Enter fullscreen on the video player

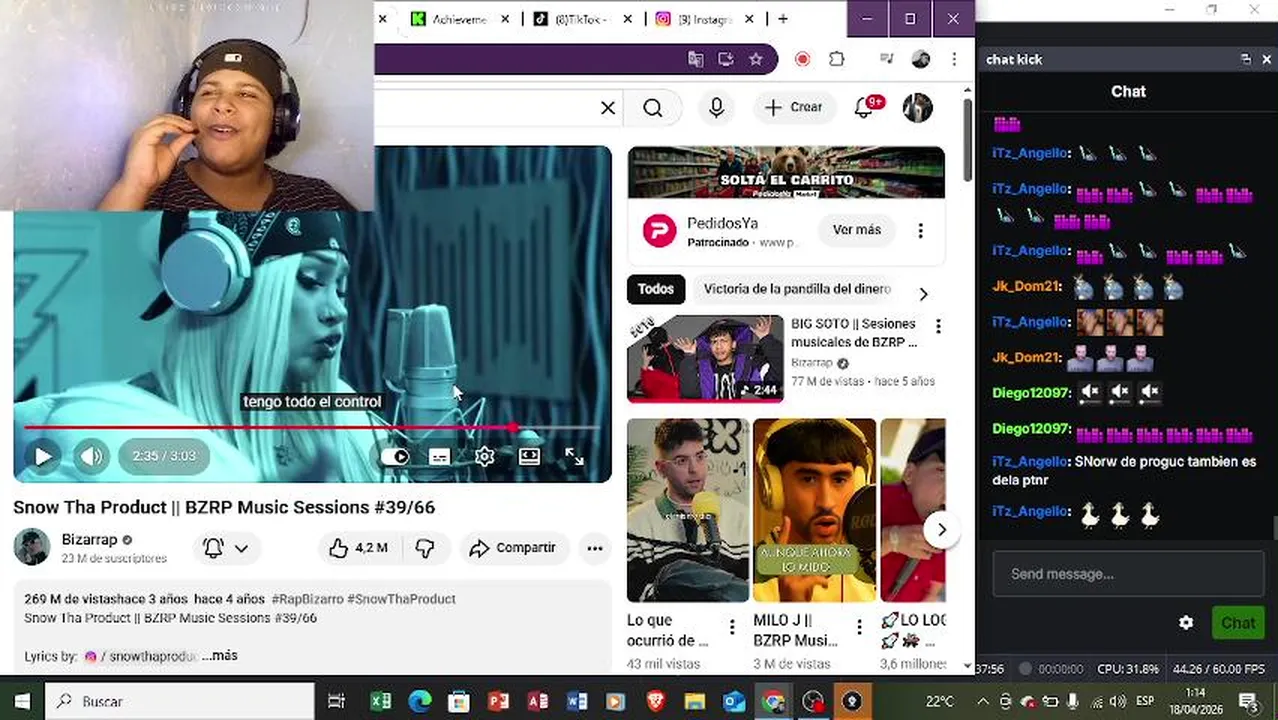point(574,457)
